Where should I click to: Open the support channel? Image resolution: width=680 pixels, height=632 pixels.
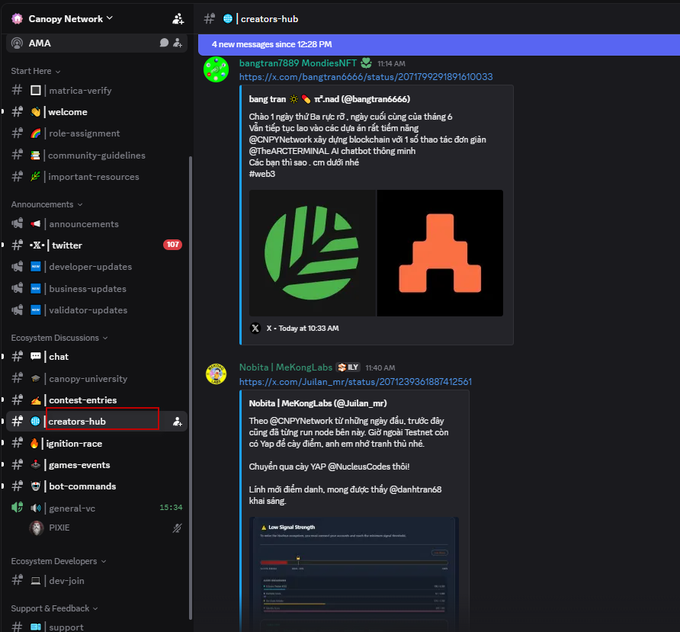96,626
